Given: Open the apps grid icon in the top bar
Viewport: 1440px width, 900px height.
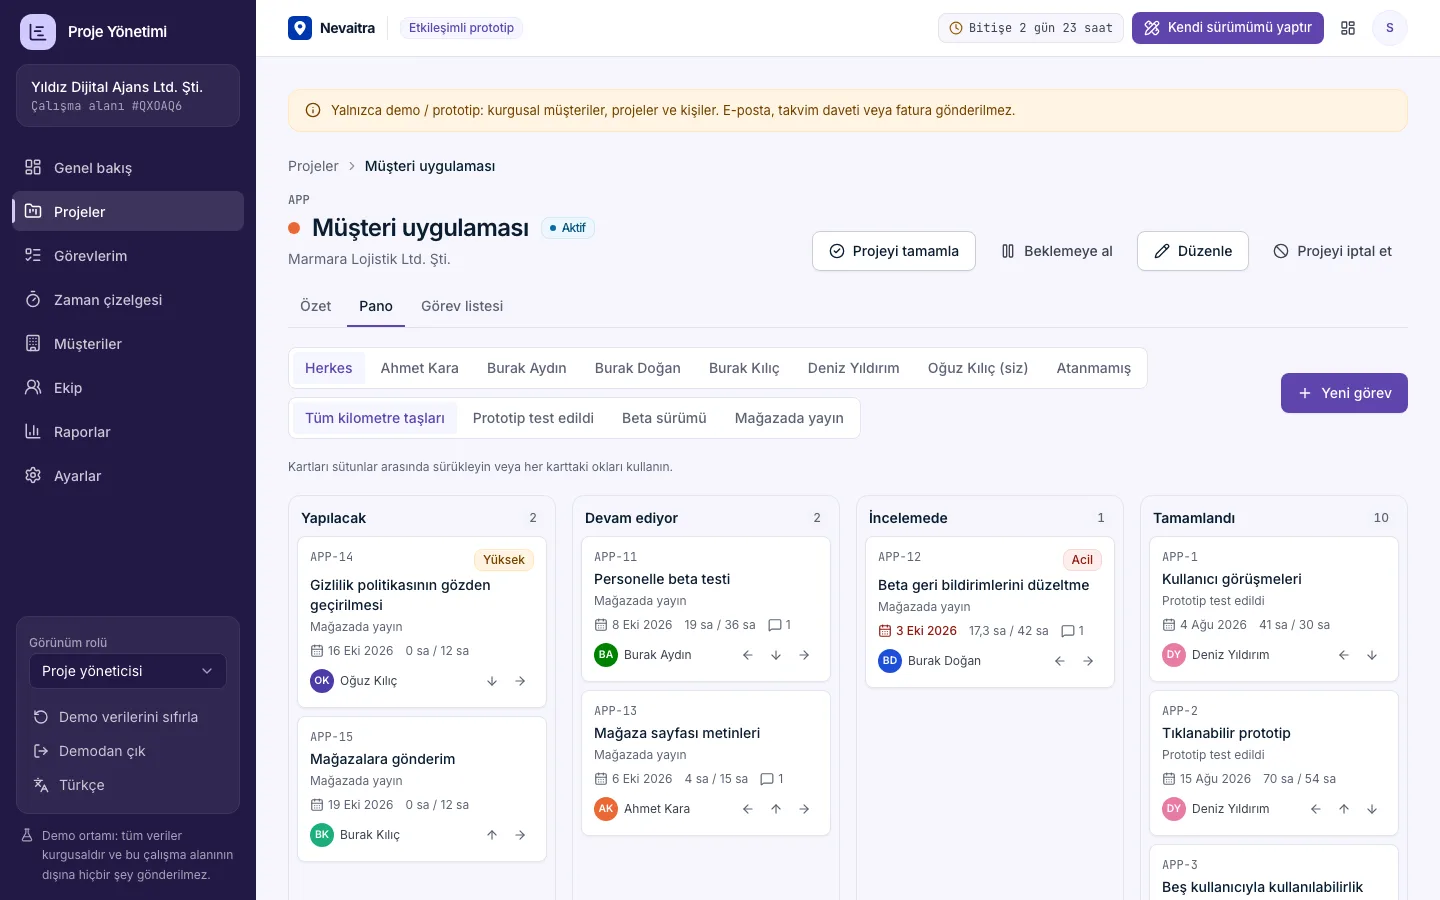Looking at the screenshot, I should 1348,28.
